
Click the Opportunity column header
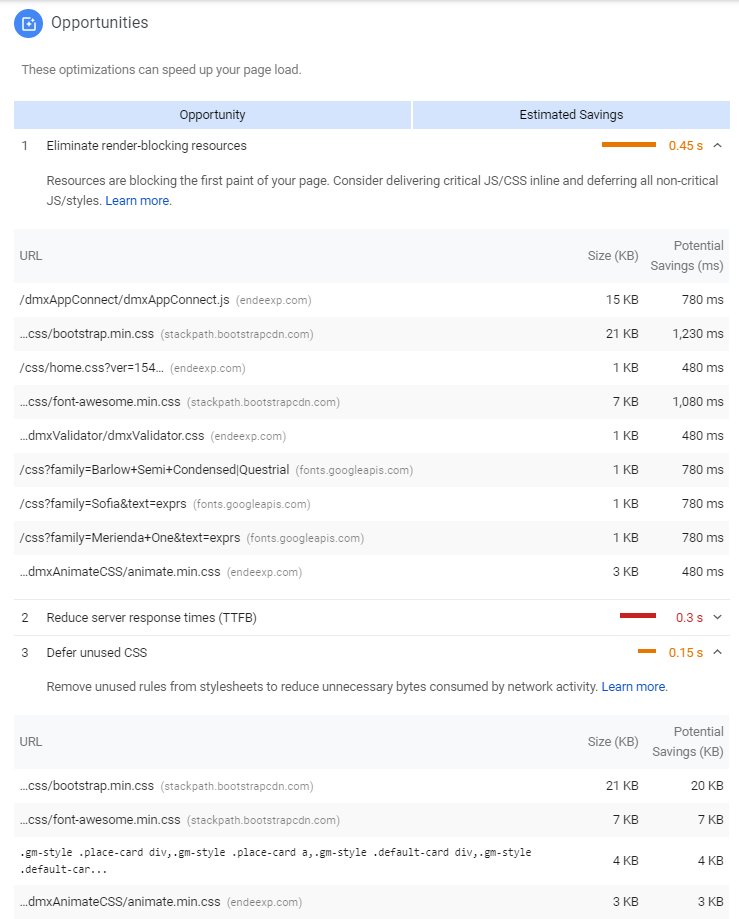212,115
